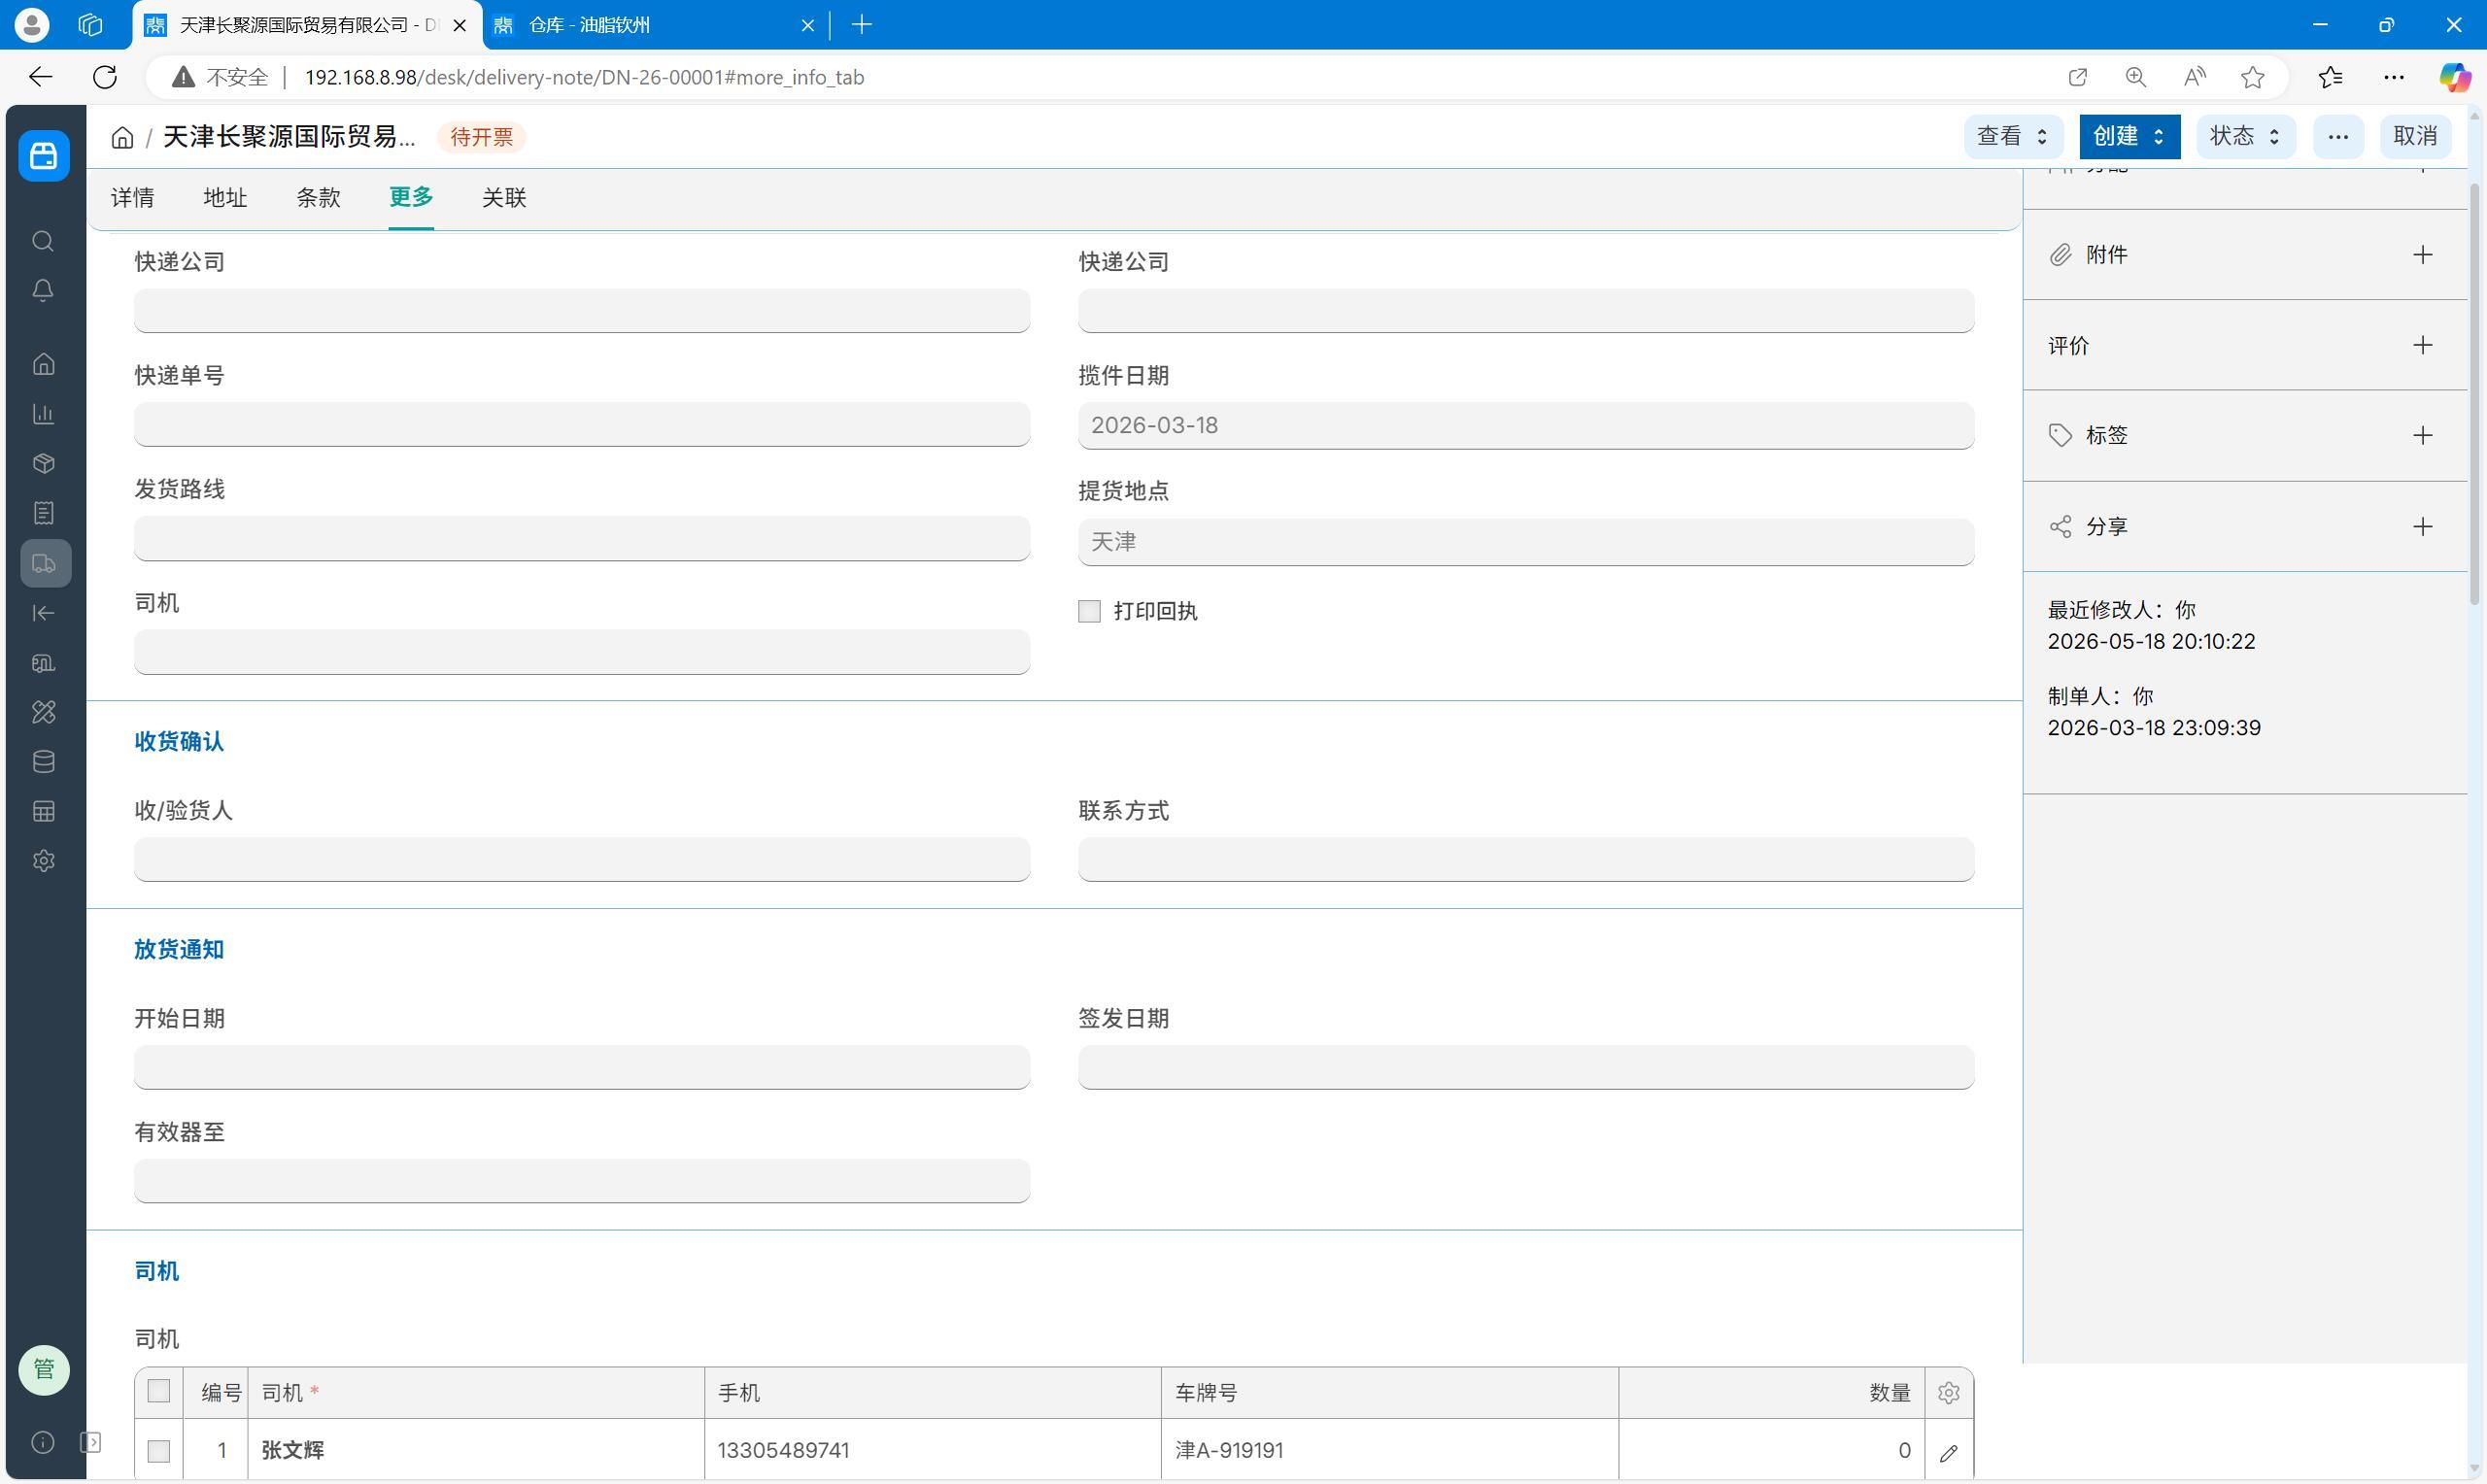Open notifications bell in the sidebar

click(x=43, y=291)
